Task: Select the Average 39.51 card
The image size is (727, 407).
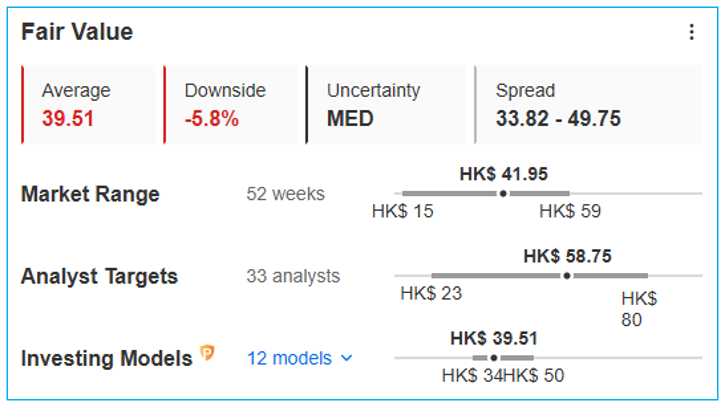Action: coord(88,105)
